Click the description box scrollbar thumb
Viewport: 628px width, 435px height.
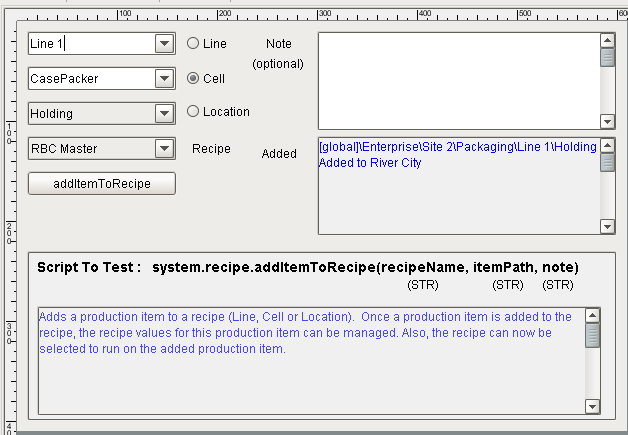tap(593, 335)
